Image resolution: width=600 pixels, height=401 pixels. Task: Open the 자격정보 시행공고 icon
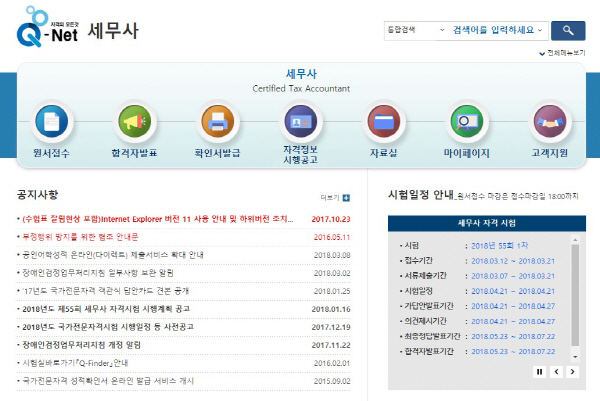pyautogui.click(x=299, y=124)
